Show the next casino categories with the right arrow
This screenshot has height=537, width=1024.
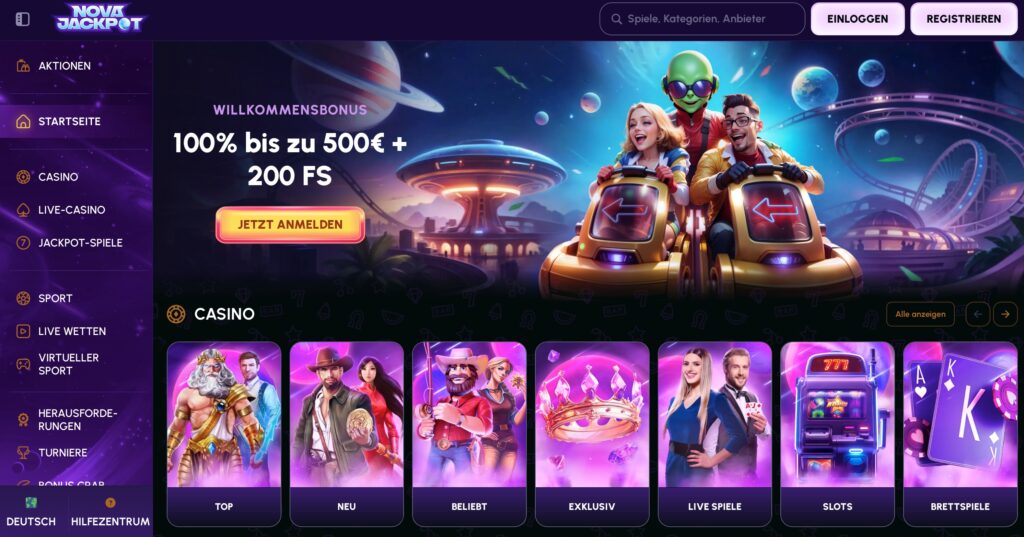click(x=1005, y=314)
